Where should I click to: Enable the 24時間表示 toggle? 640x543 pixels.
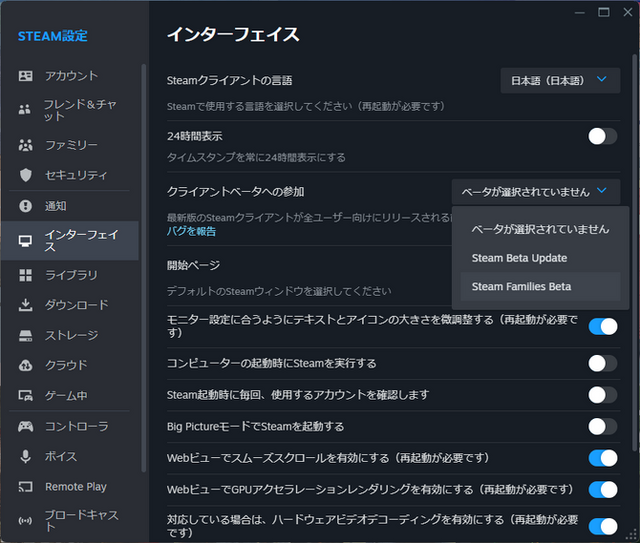pos(602,136)
